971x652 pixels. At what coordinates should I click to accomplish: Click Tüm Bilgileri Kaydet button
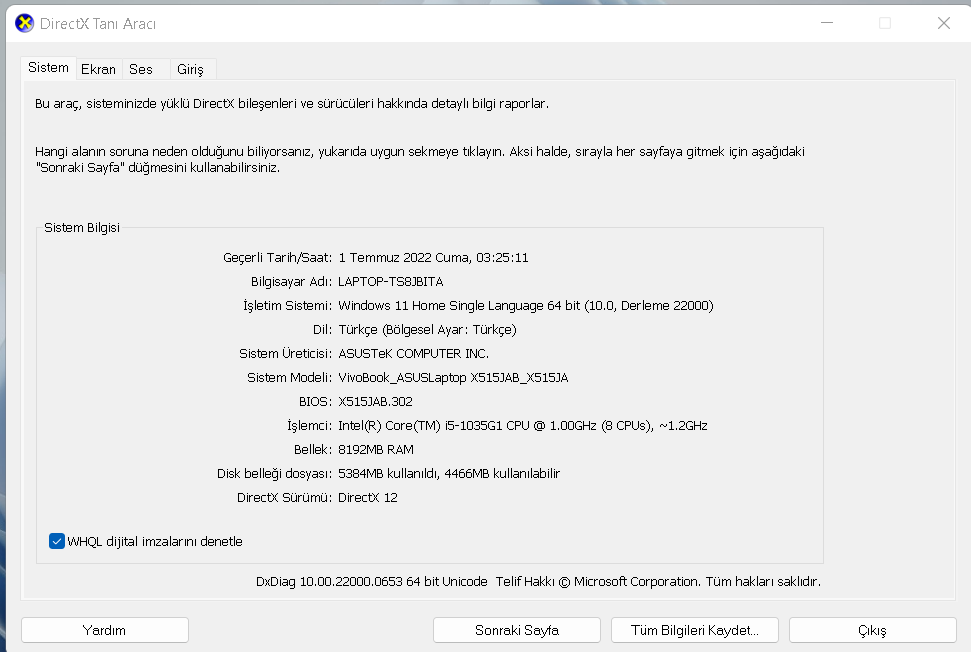point(695,630)
